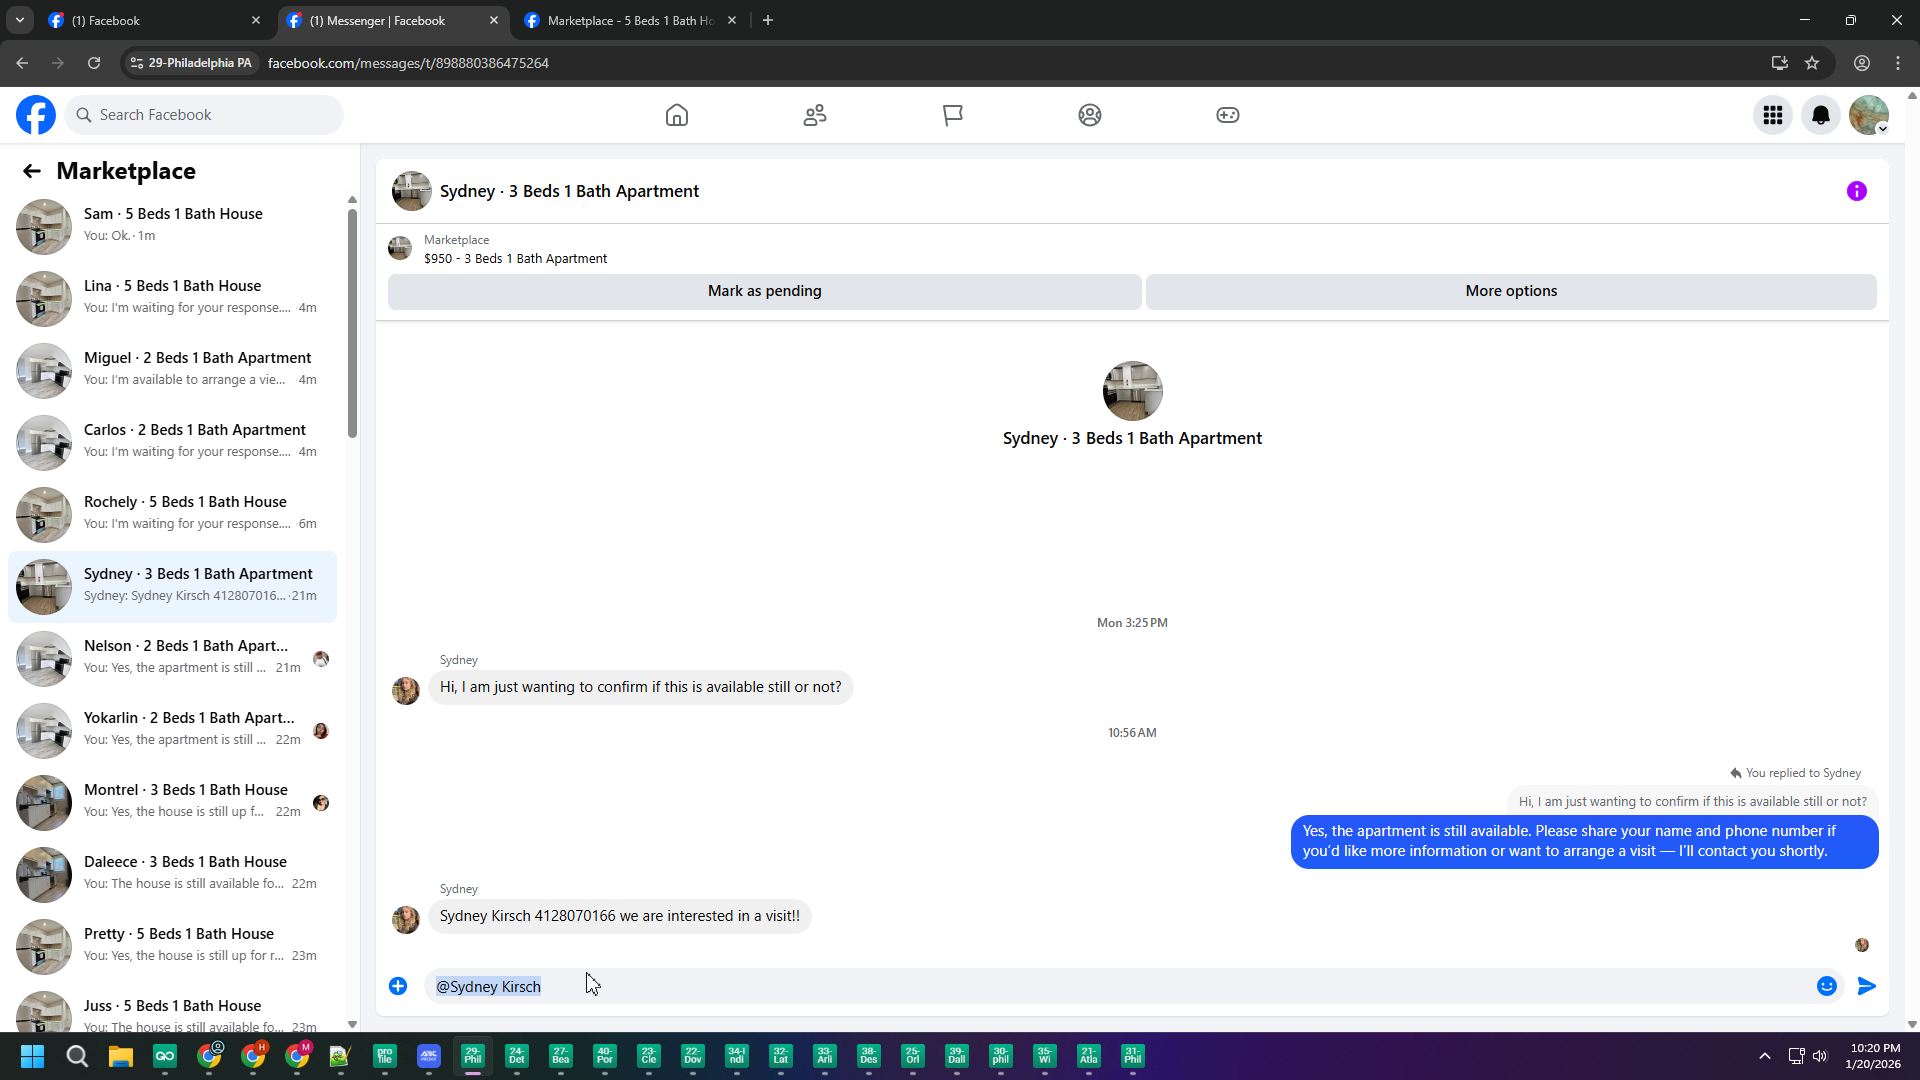Open chat with Nelson · 2 Beds 1 Bath Apartment
Viewport: 1920px width, 1080px height.
[172, 658]
